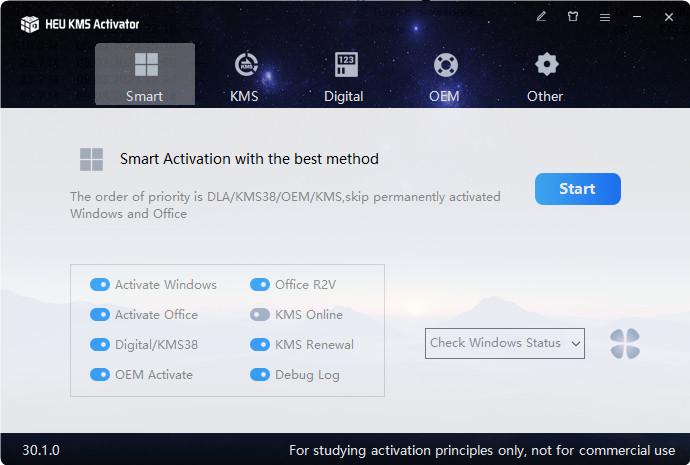Click the HEU KMS Activator cube logo
The height and width of the screenshot is (465, 690).
(30, 24)
